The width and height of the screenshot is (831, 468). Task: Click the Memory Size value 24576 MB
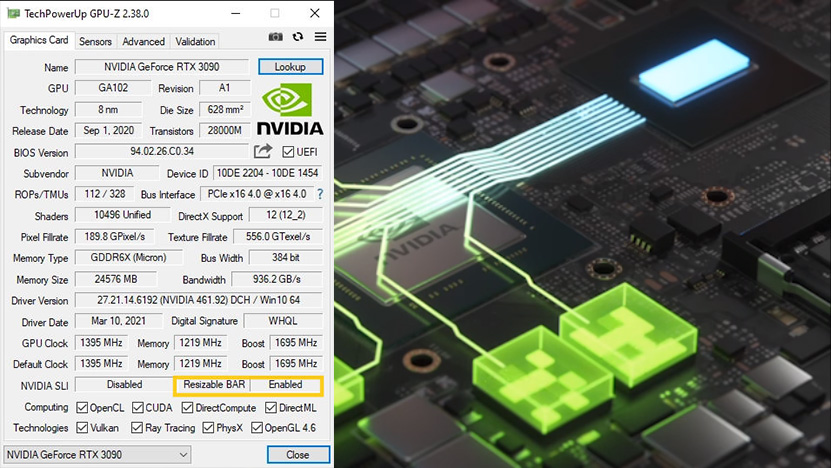(116, 279)
